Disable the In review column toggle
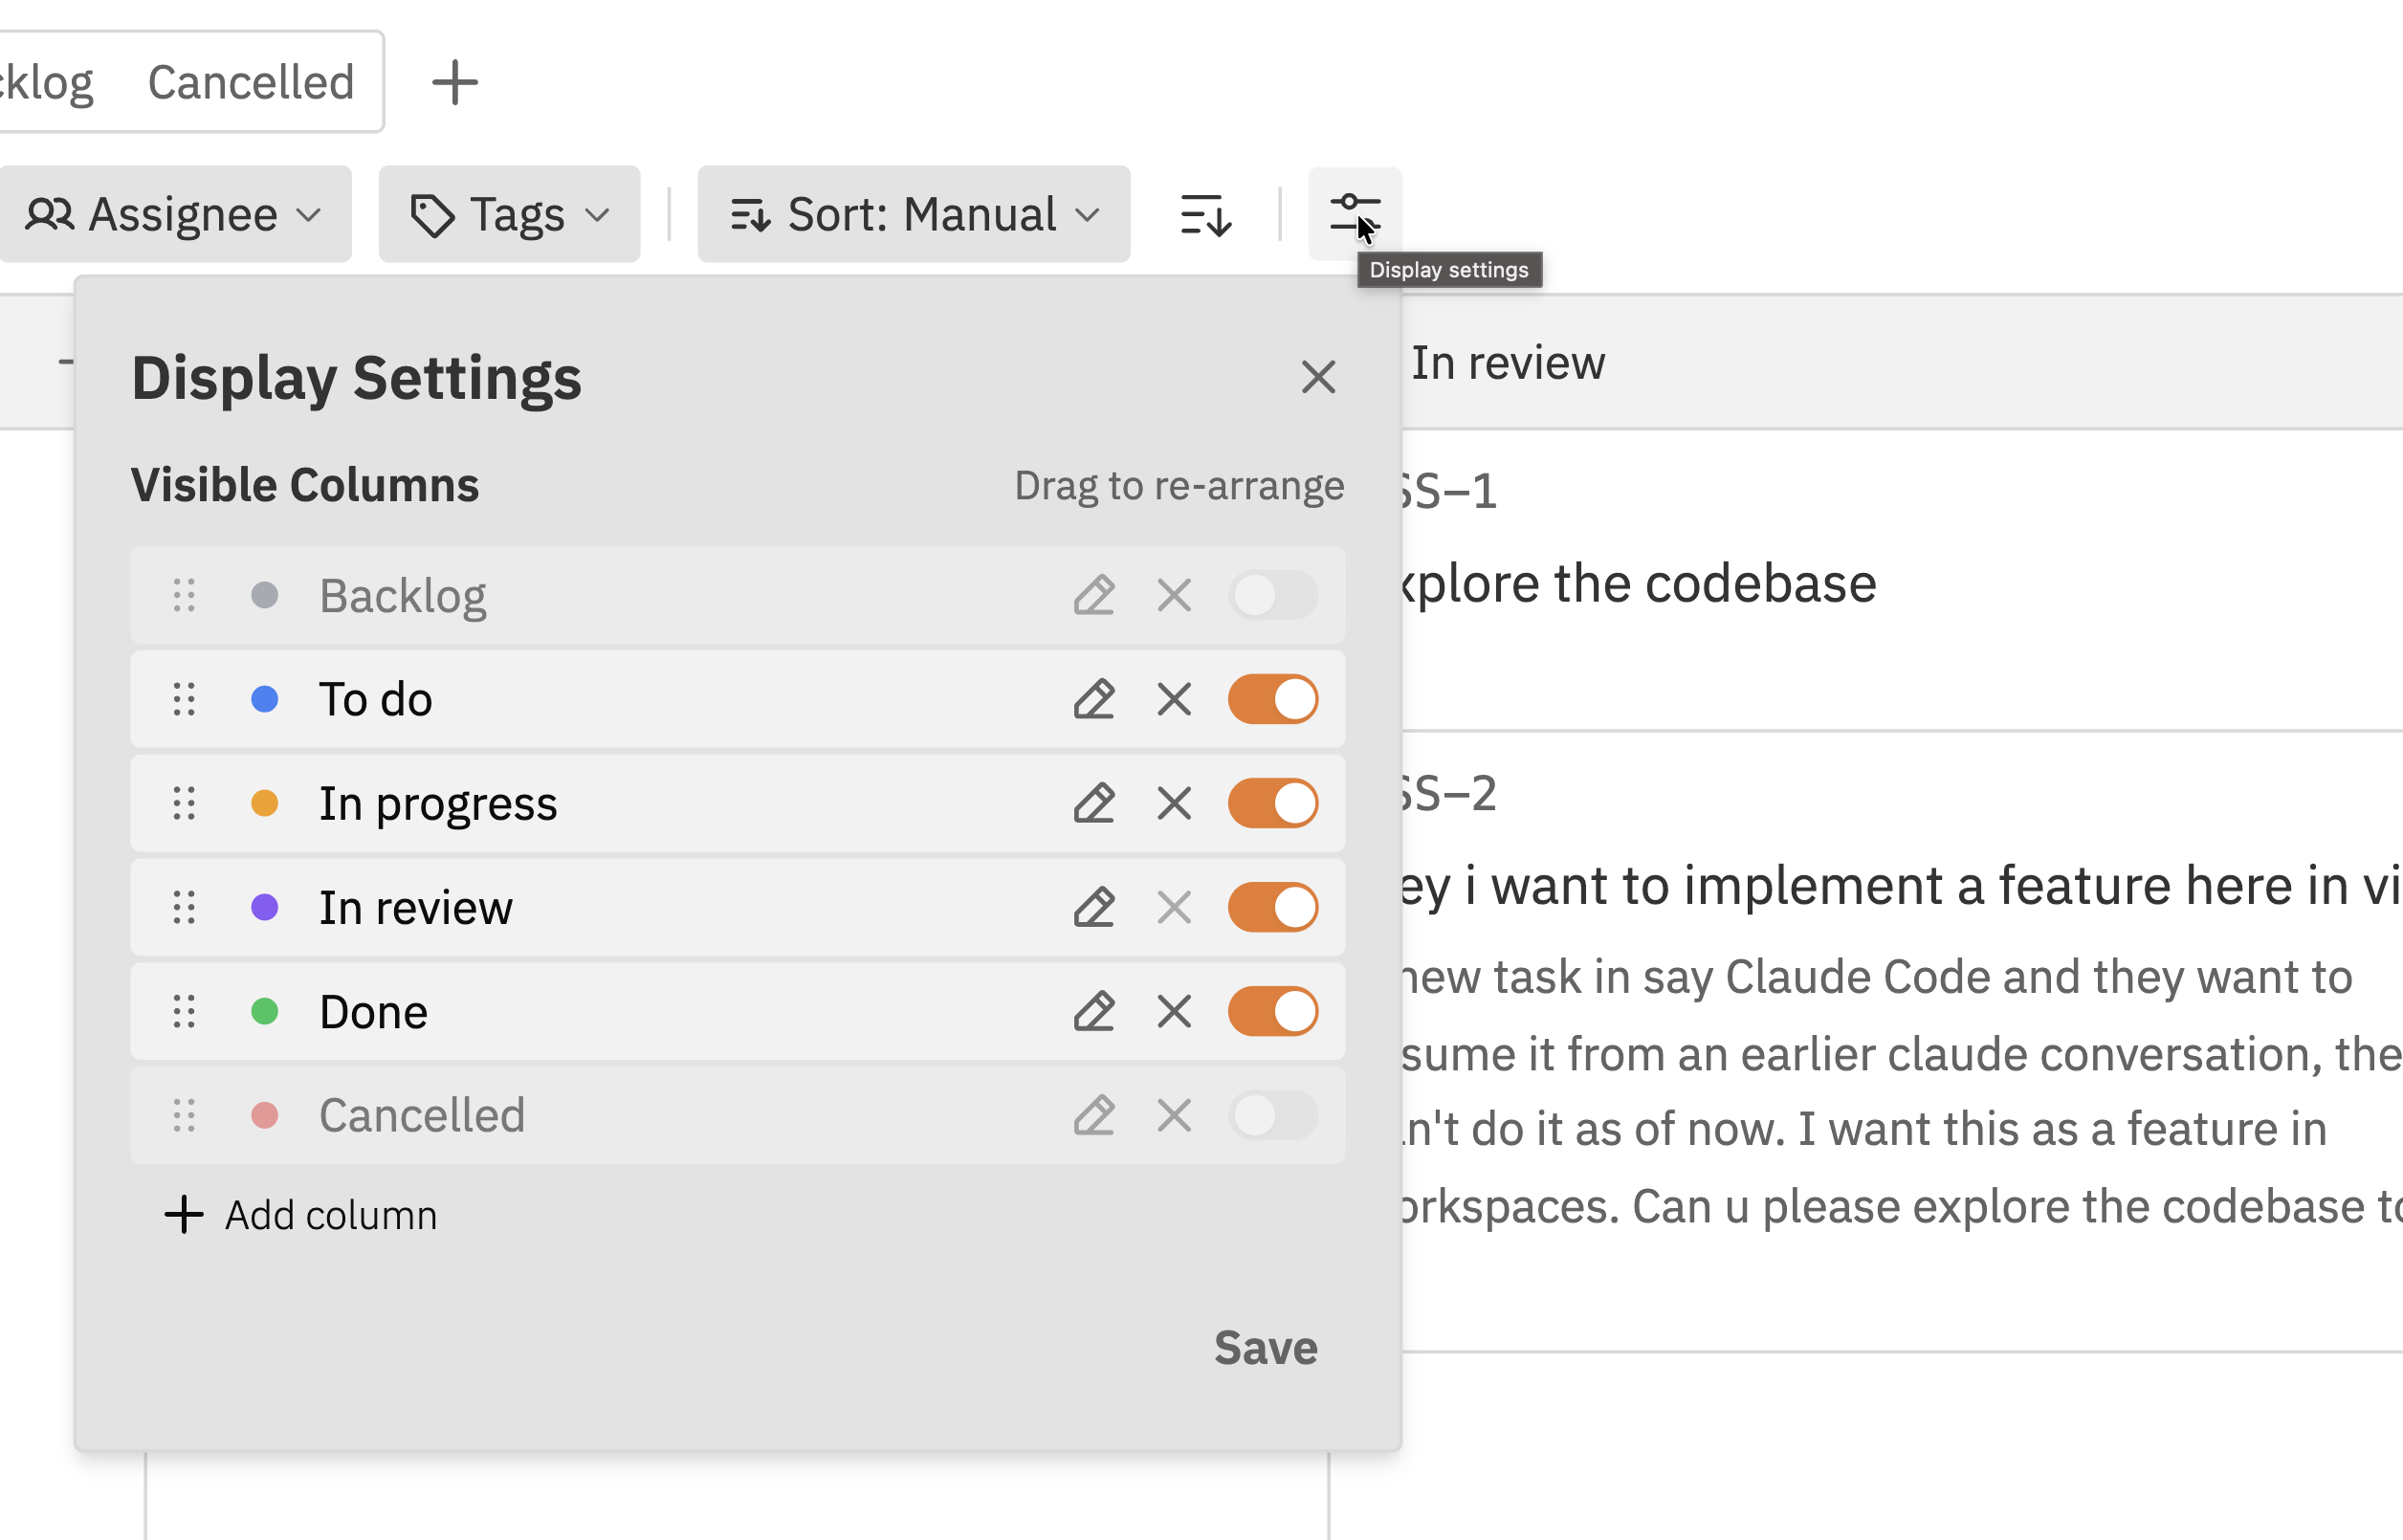The width and height of the screenshot is (2403, 1540). 1273,907
